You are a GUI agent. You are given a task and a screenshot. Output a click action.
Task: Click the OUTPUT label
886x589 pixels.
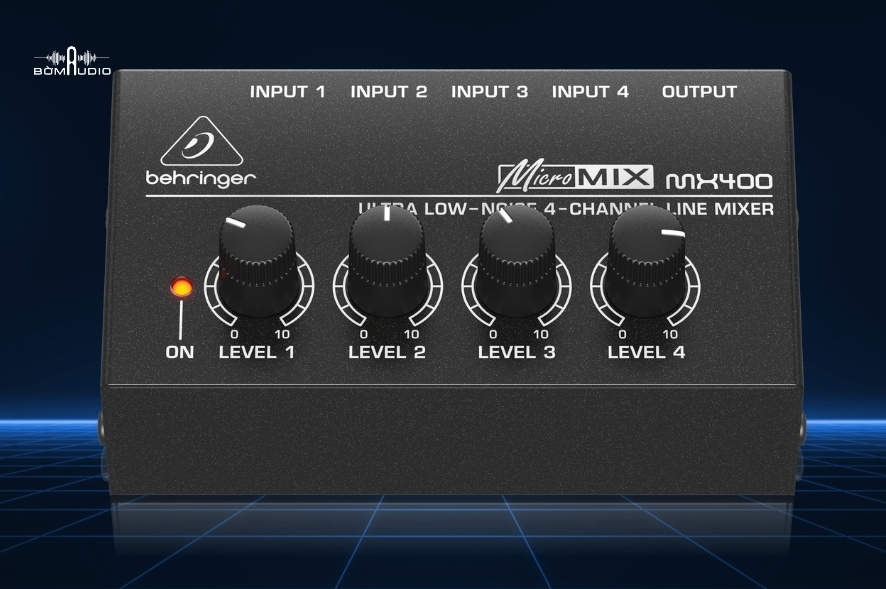click(x=700, y=92)
